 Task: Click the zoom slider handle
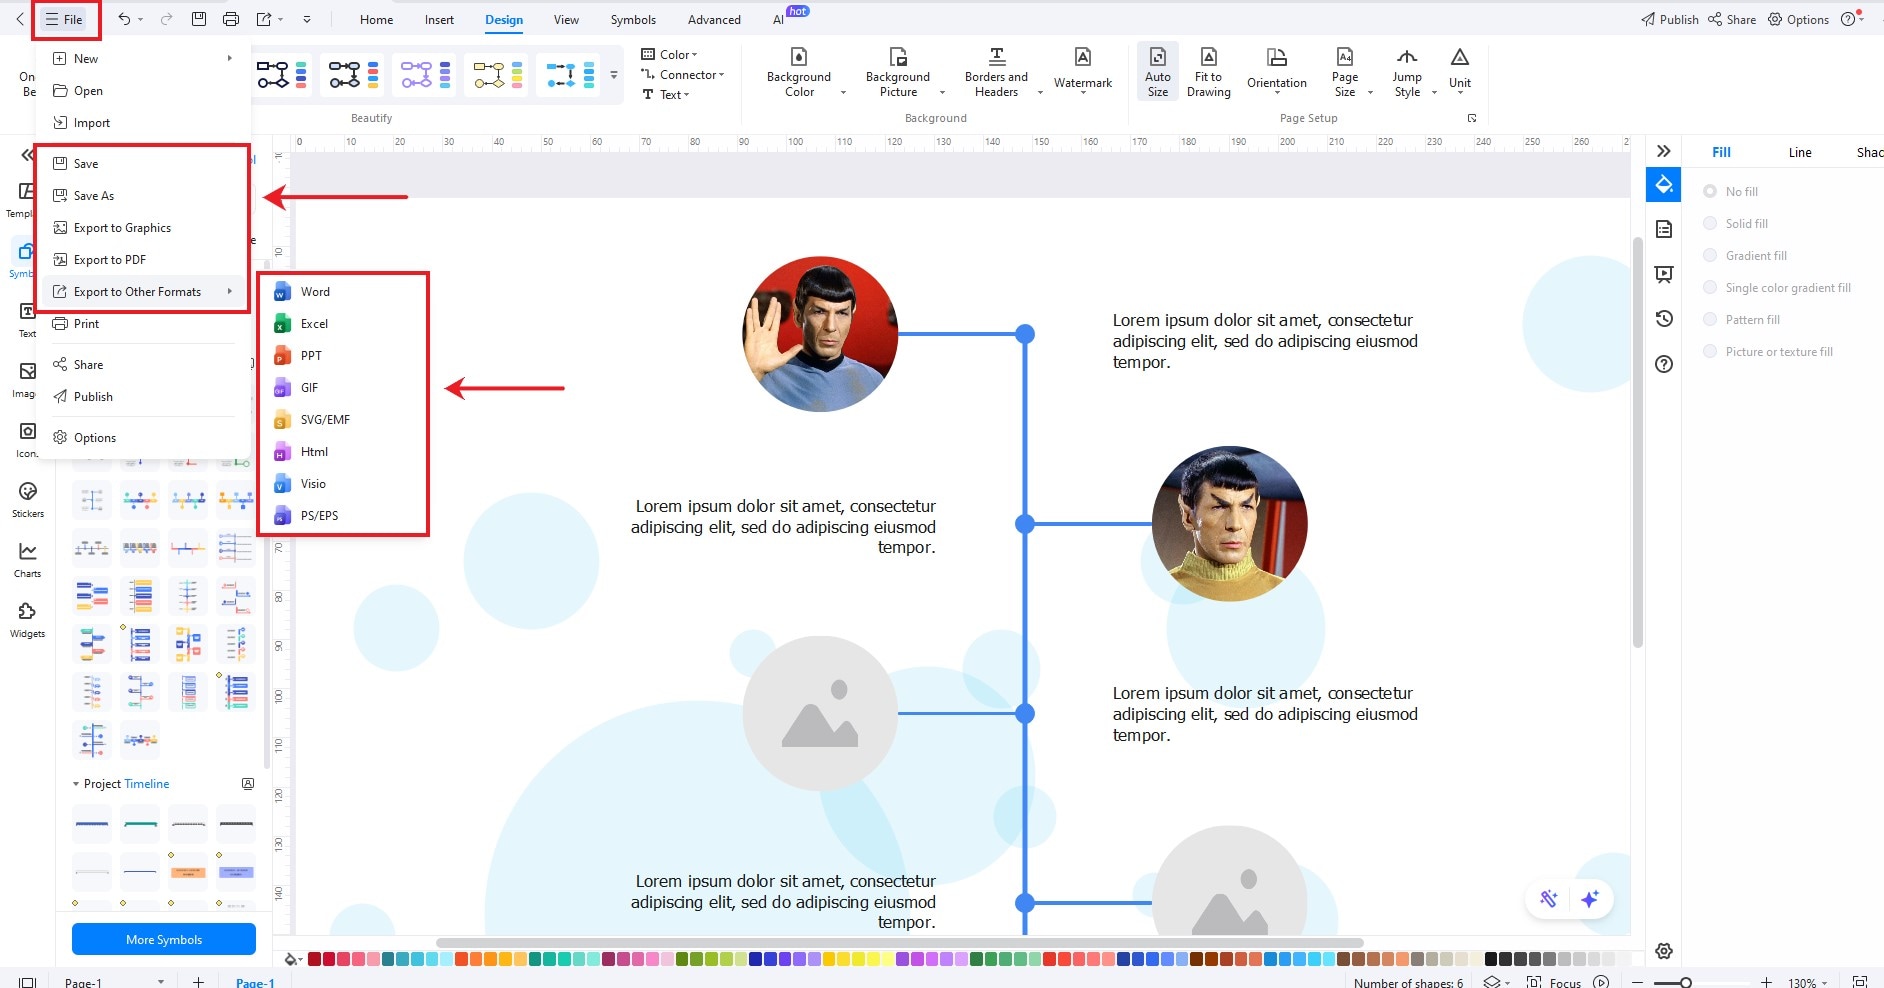pyautogui.click(x=1686, y=983)
